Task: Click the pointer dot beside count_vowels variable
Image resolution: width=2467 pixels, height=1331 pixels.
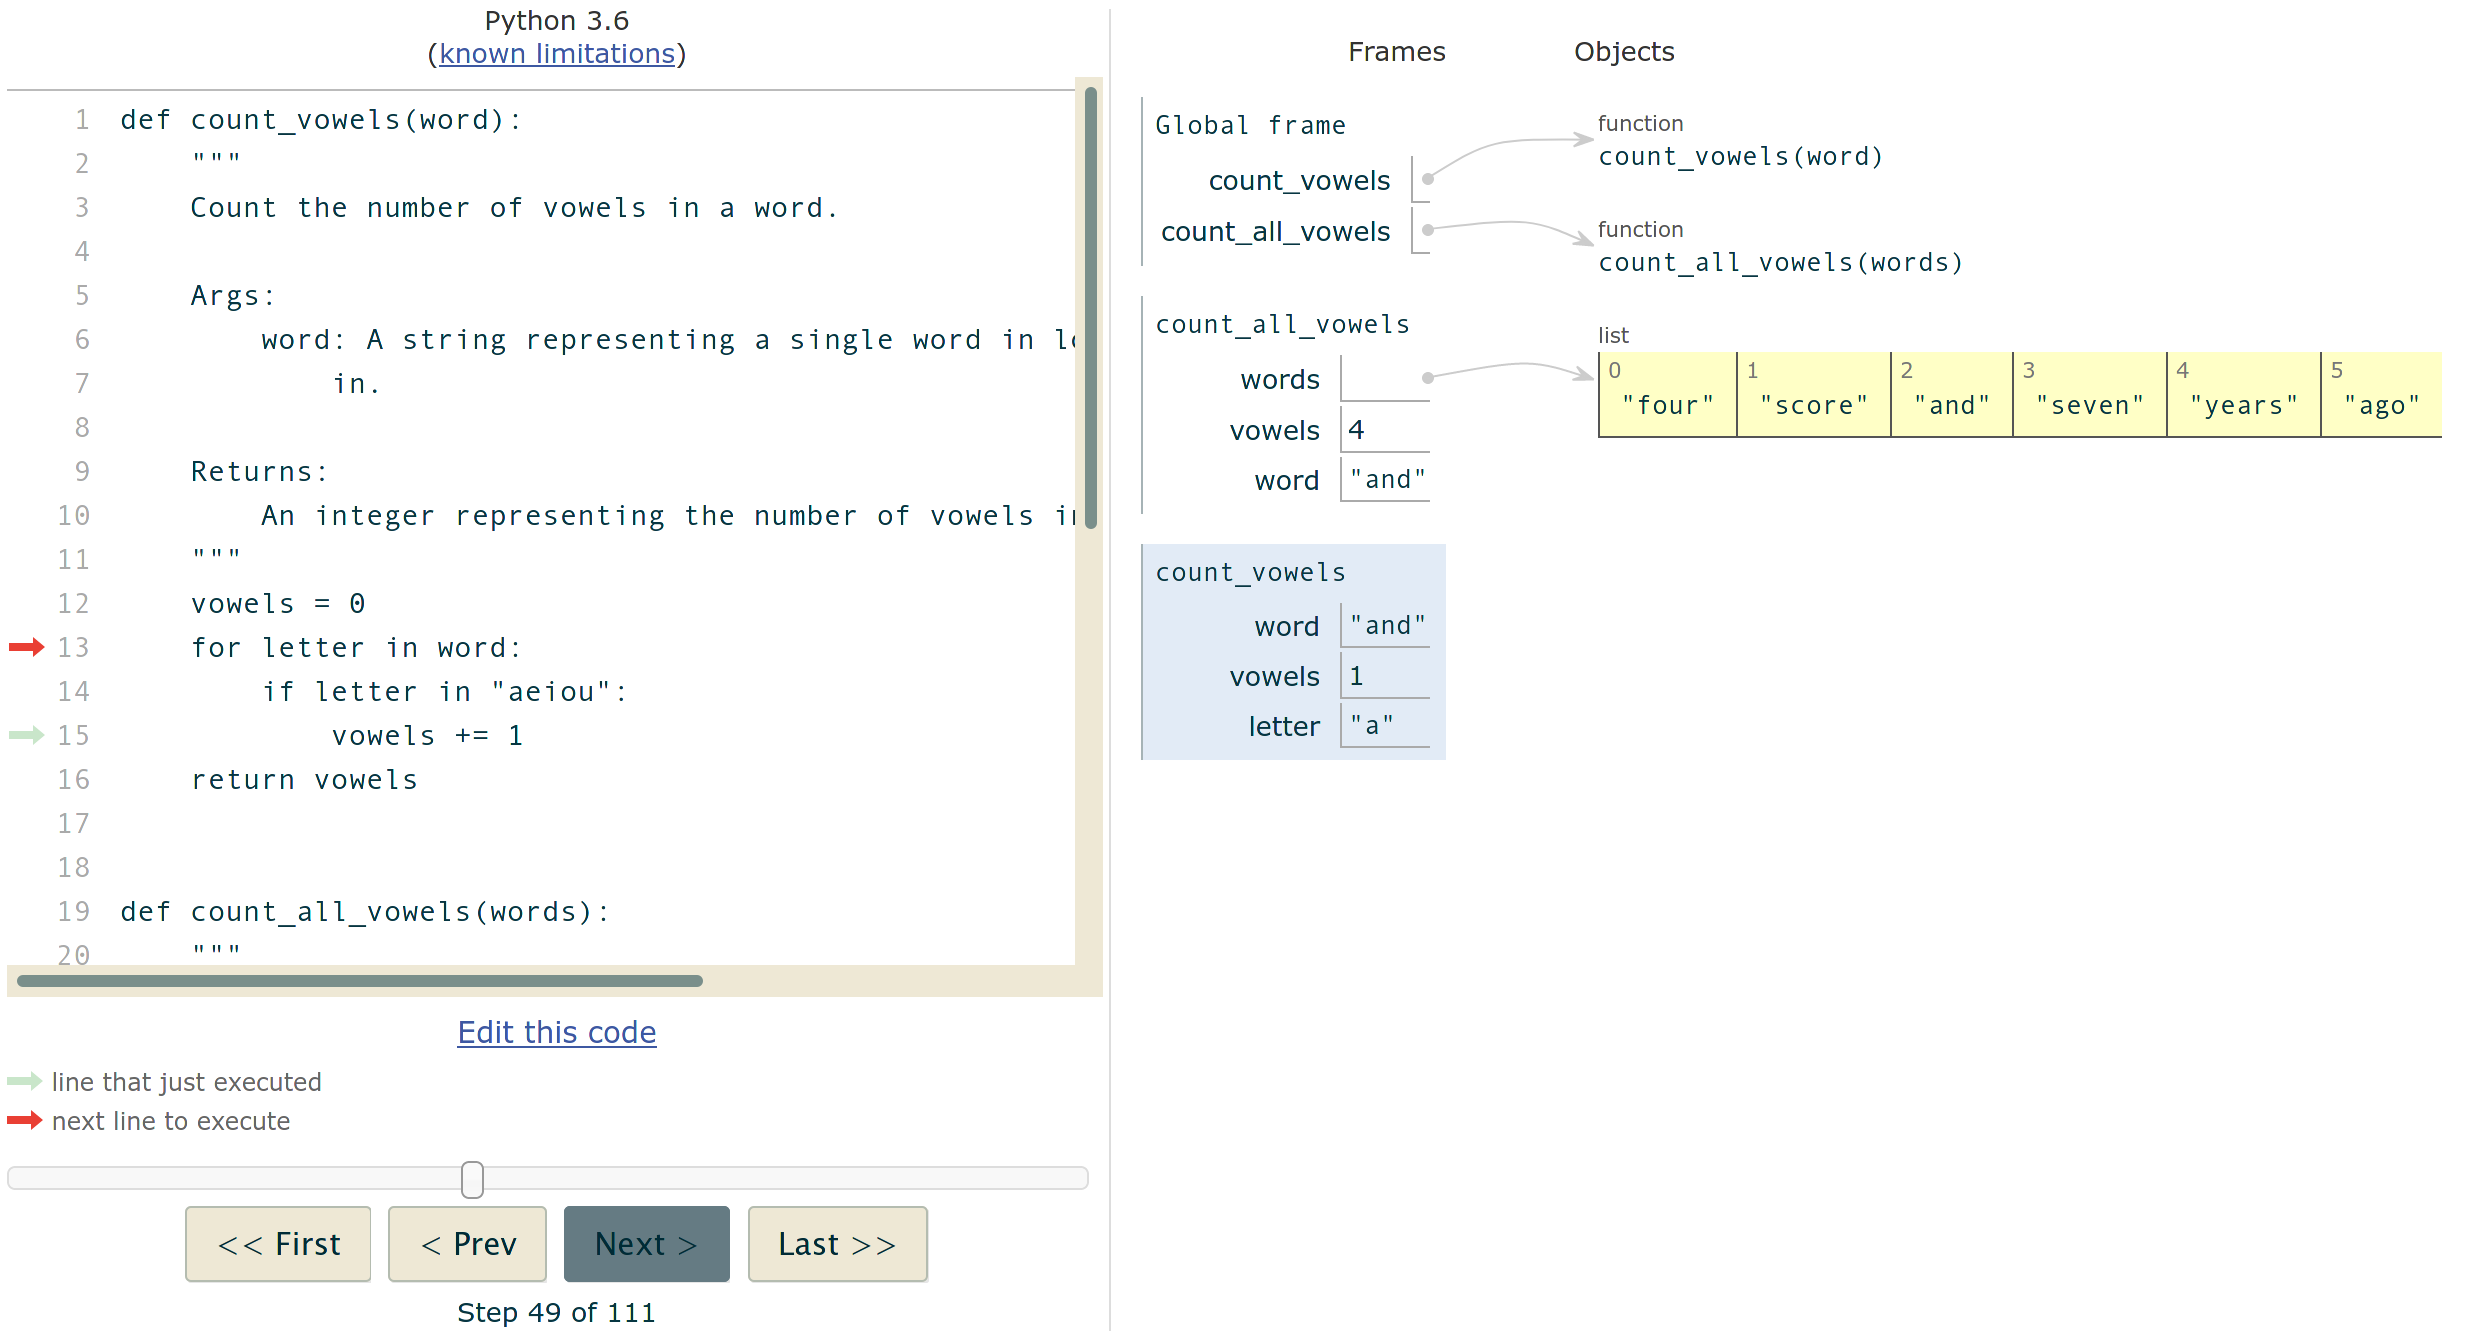Action: tap(1428, 178)
